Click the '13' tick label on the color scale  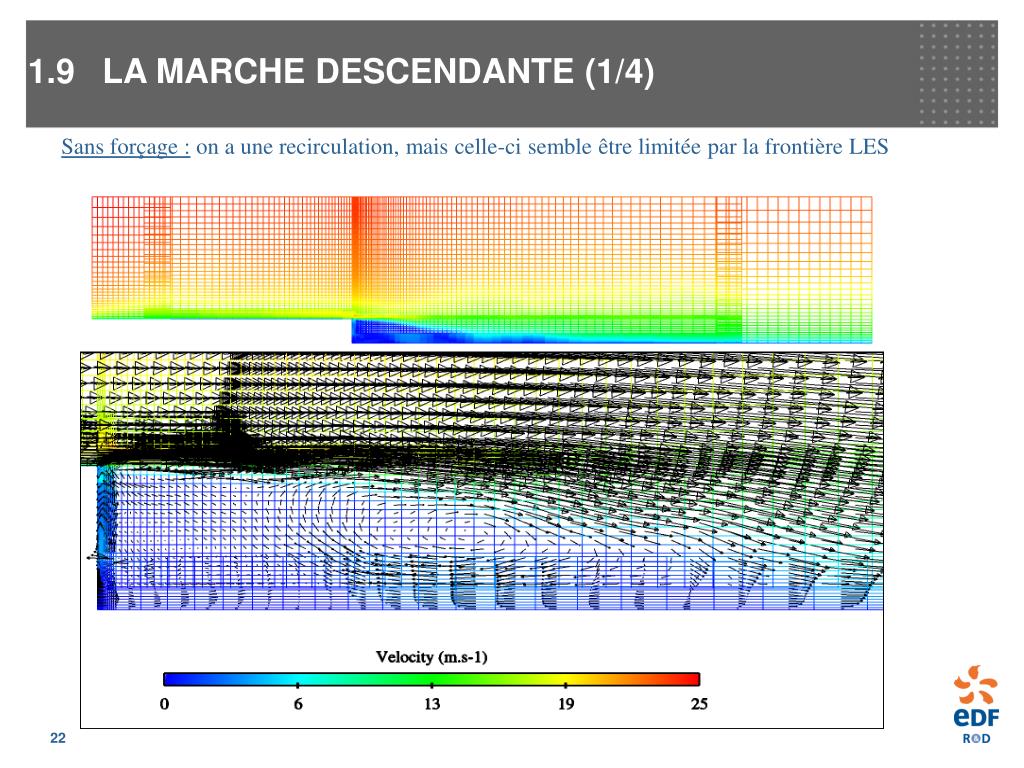432,704
